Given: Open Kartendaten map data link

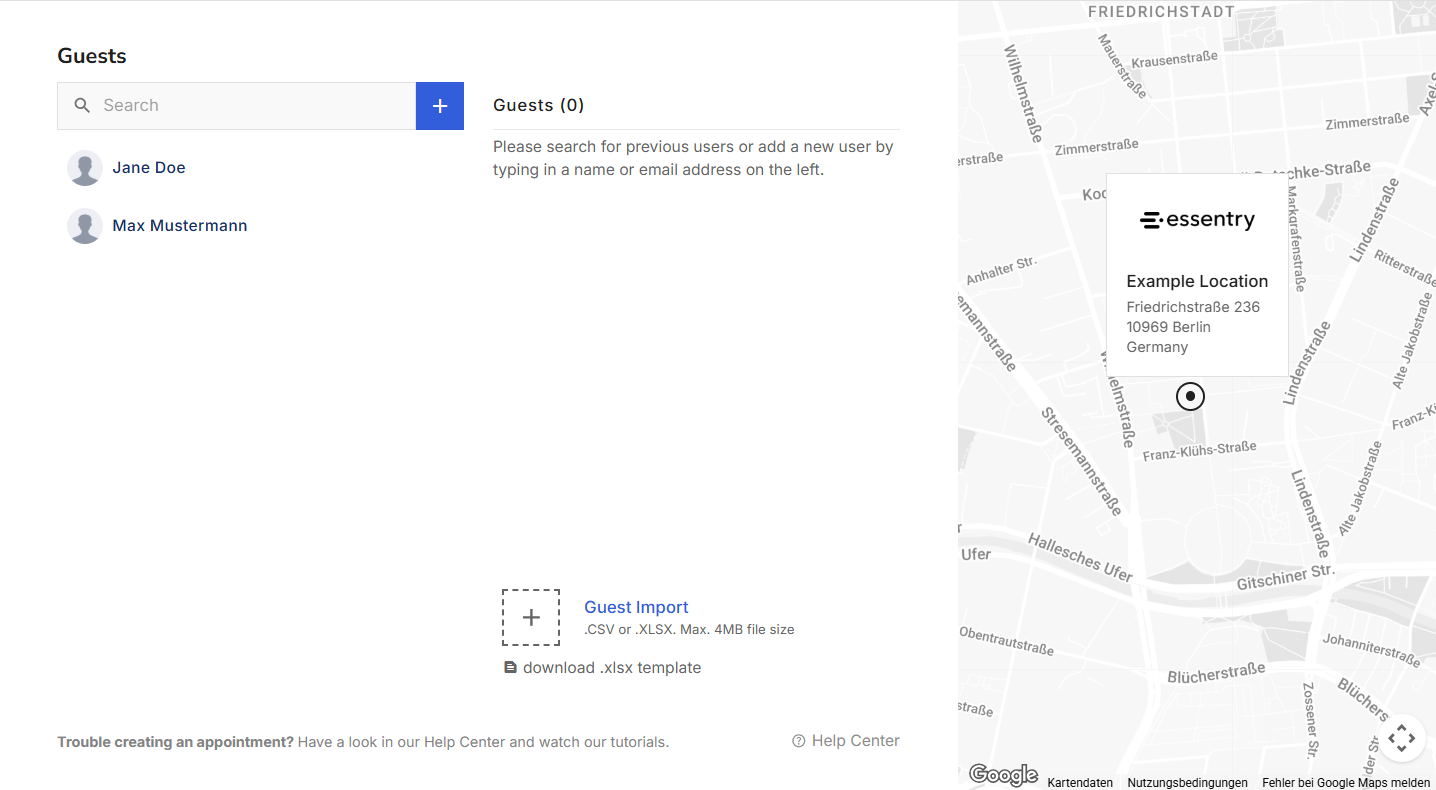Looking at the screenshot, I should click(1080, 783).
